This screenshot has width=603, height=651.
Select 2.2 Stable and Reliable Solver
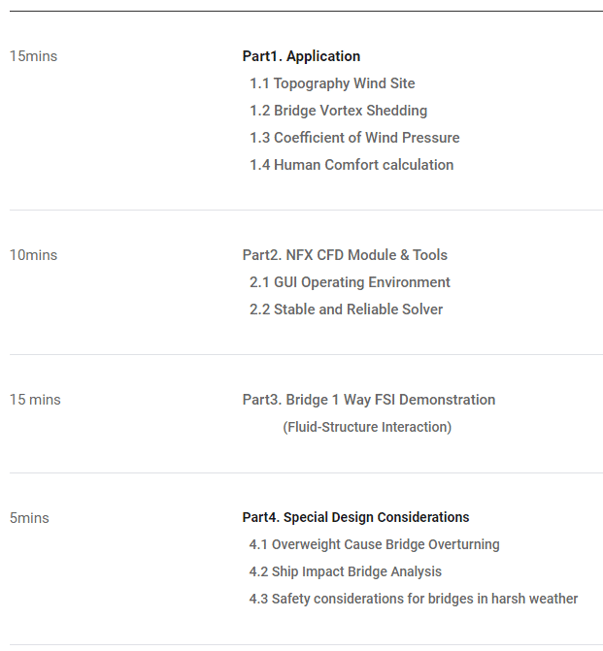346,310
